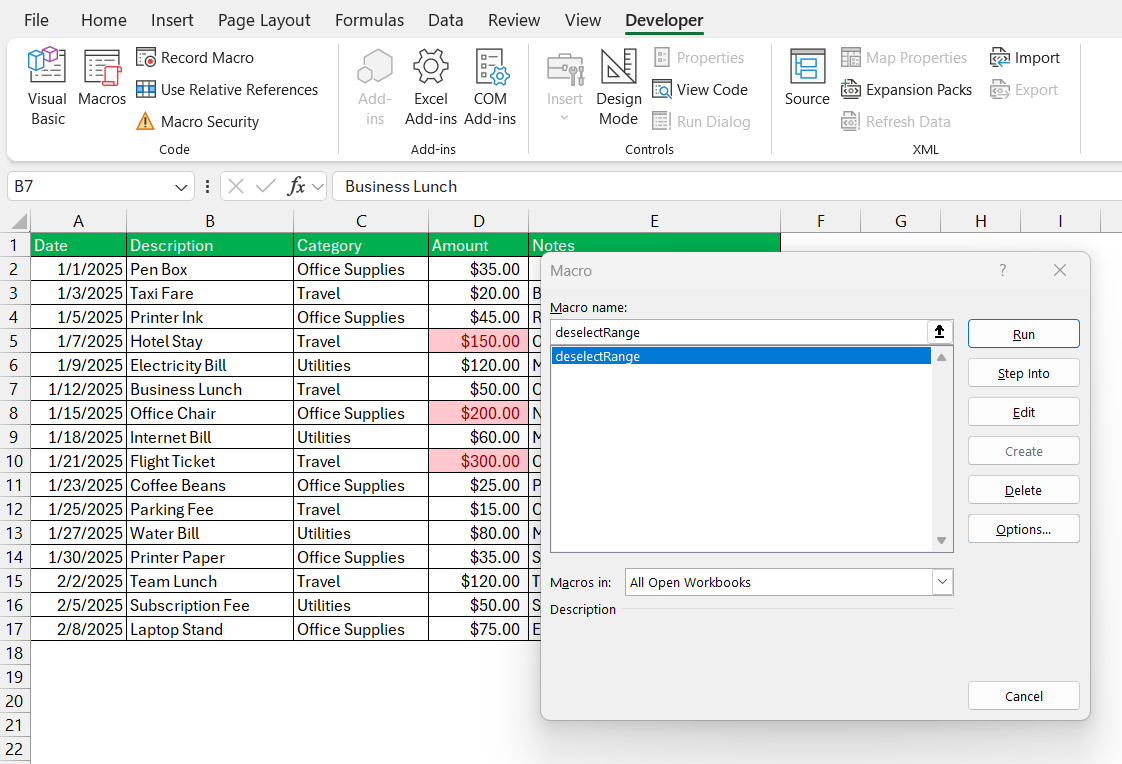Select row 12 header
The width and height of the screenshot is (1122, 764).
pos(15,509)
